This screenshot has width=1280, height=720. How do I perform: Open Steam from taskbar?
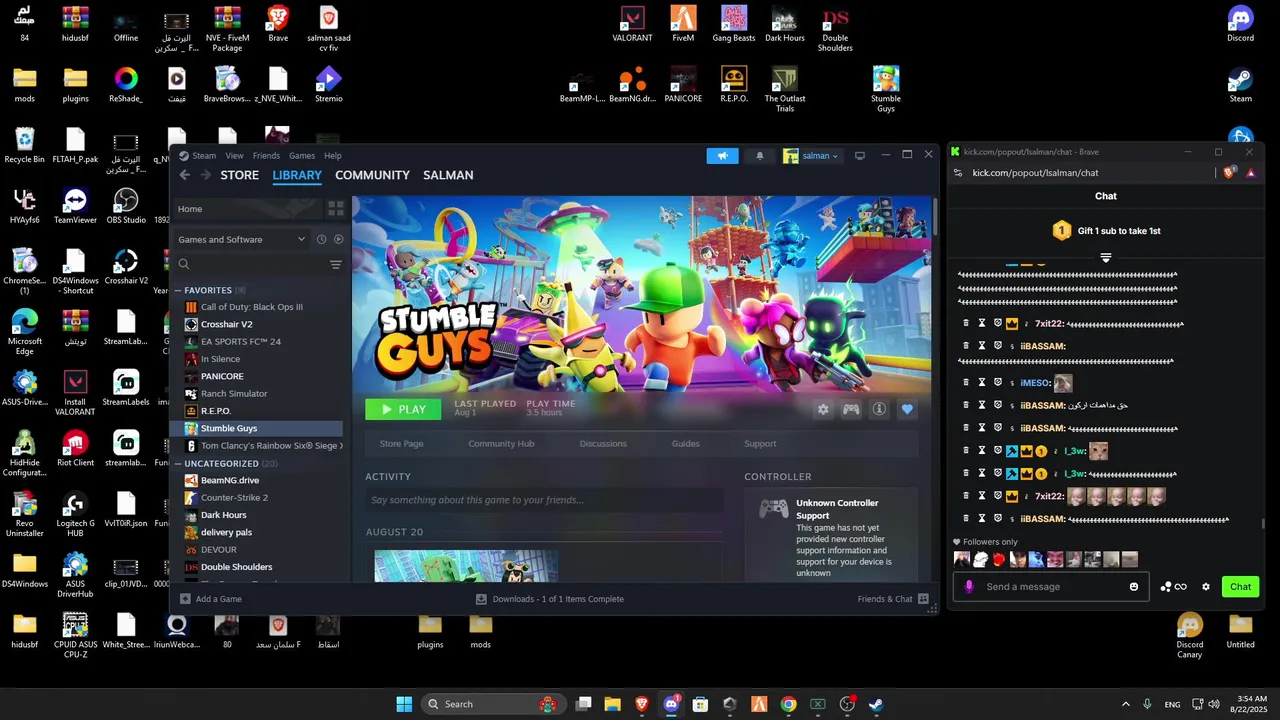tap(876, 704)
